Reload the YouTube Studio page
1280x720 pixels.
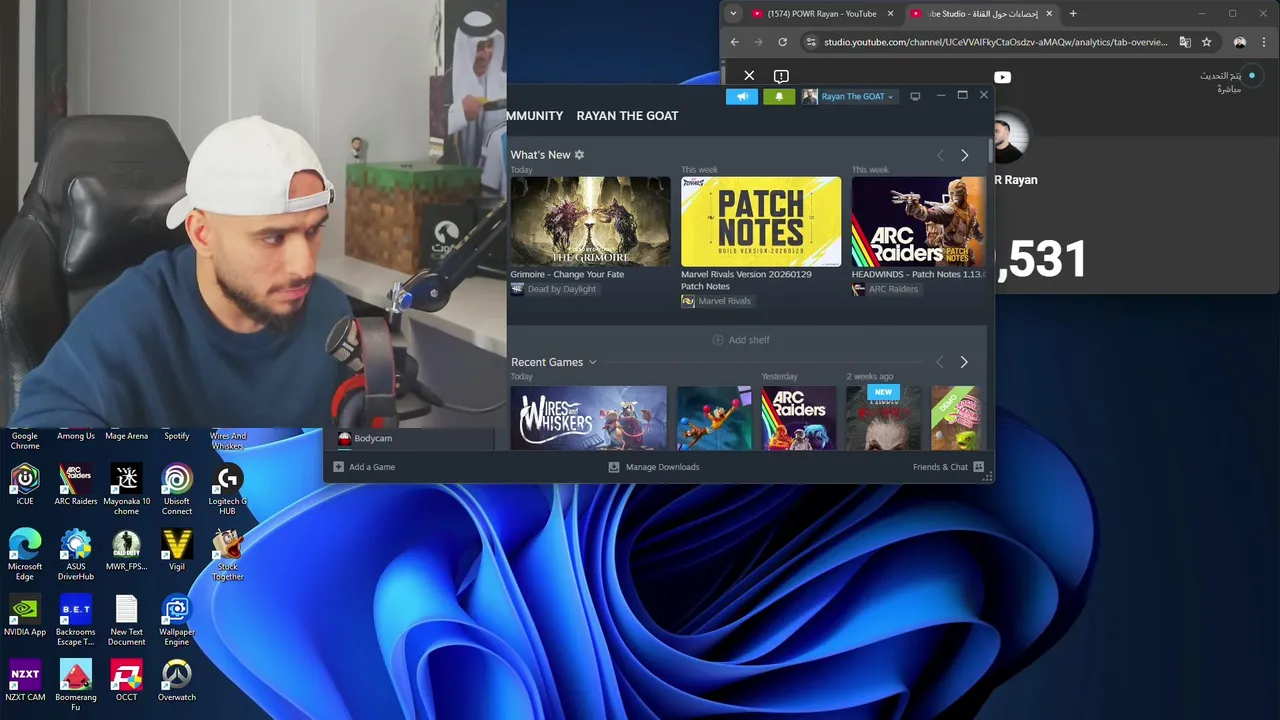point(782,42)
